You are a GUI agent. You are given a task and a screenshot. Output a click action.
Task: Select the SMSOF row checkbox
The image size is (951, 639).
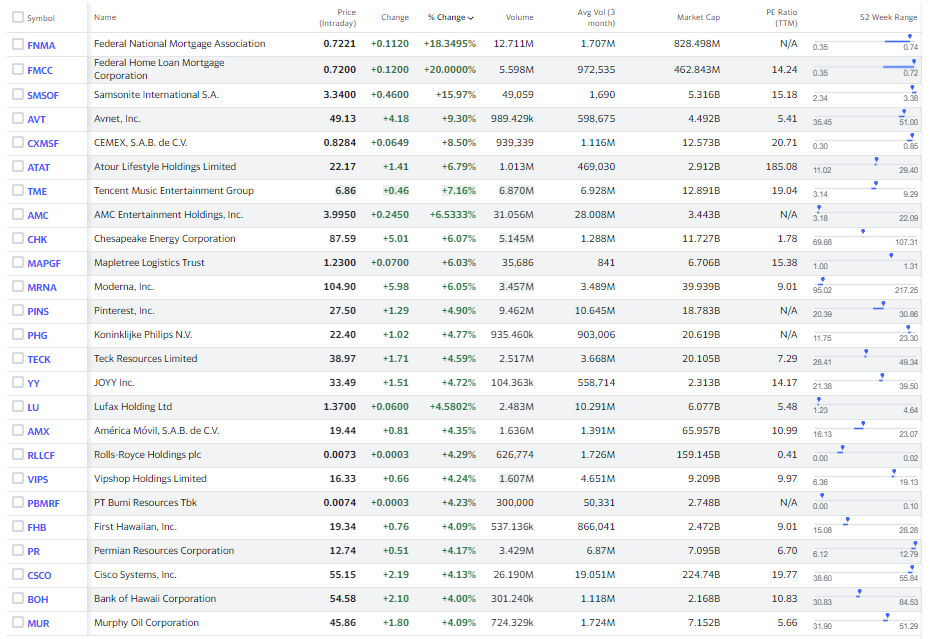tap(18, 94)
